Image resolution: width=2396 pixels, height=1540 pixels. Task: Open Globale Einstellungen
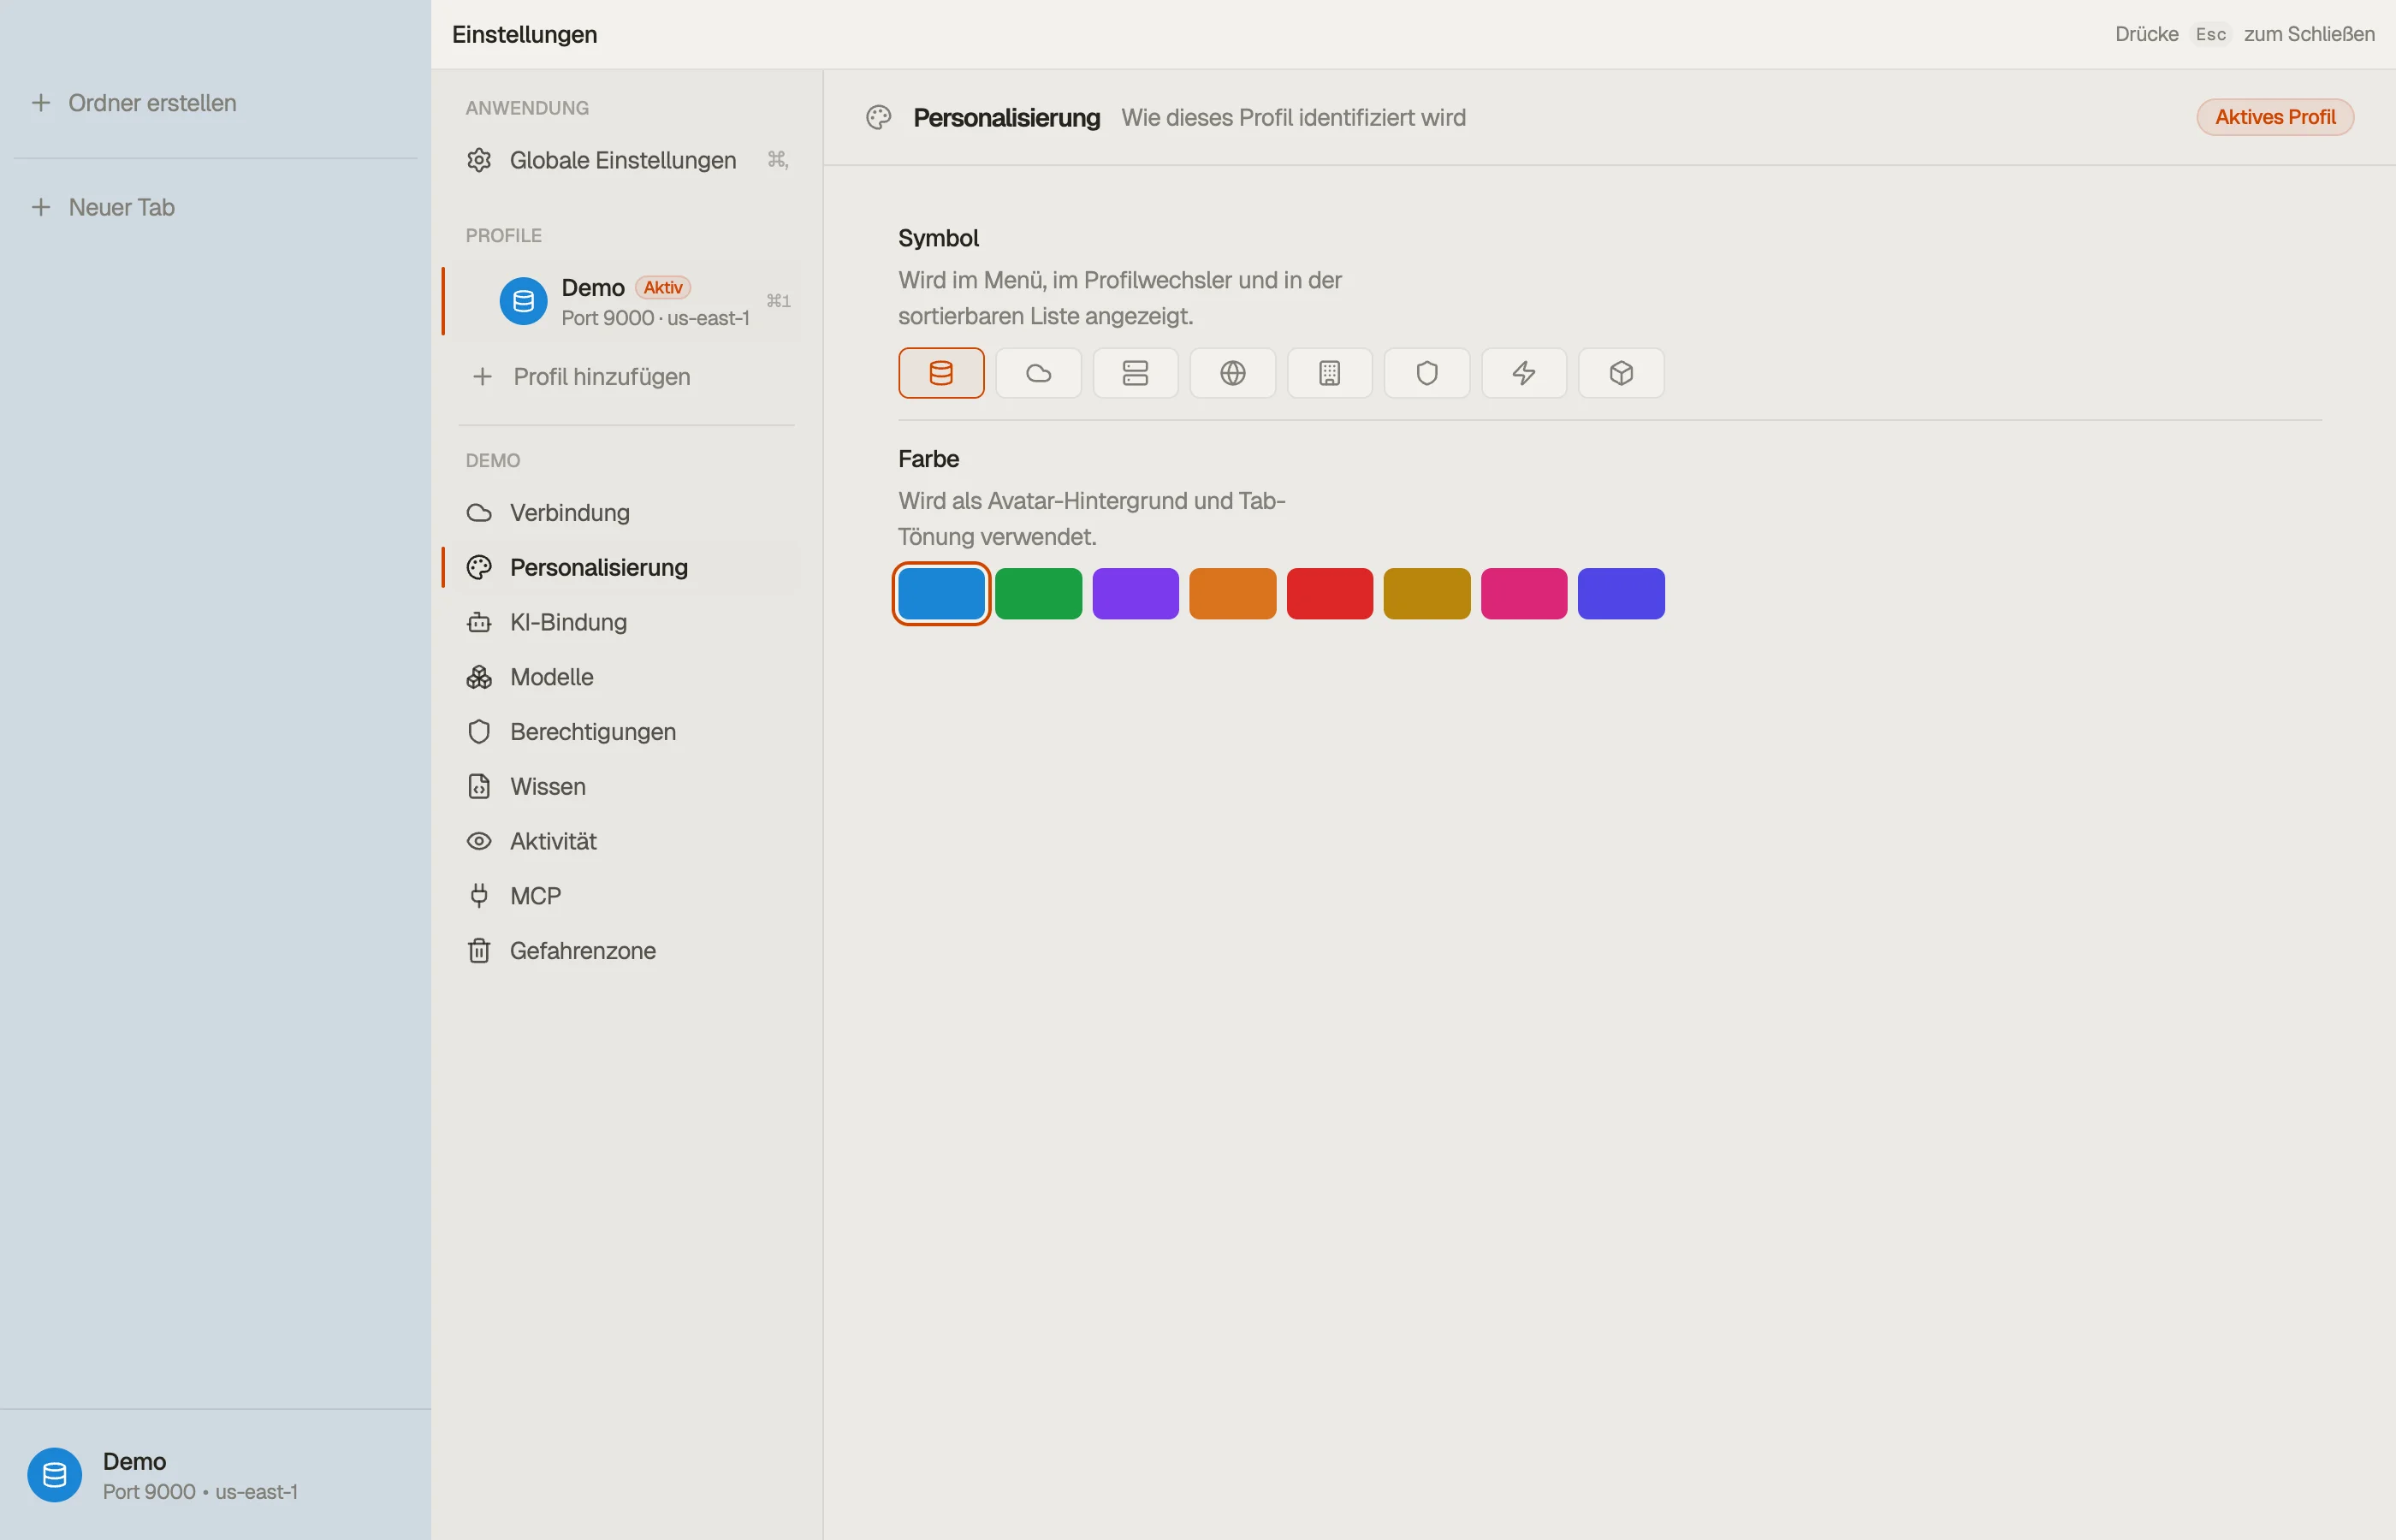626,160
